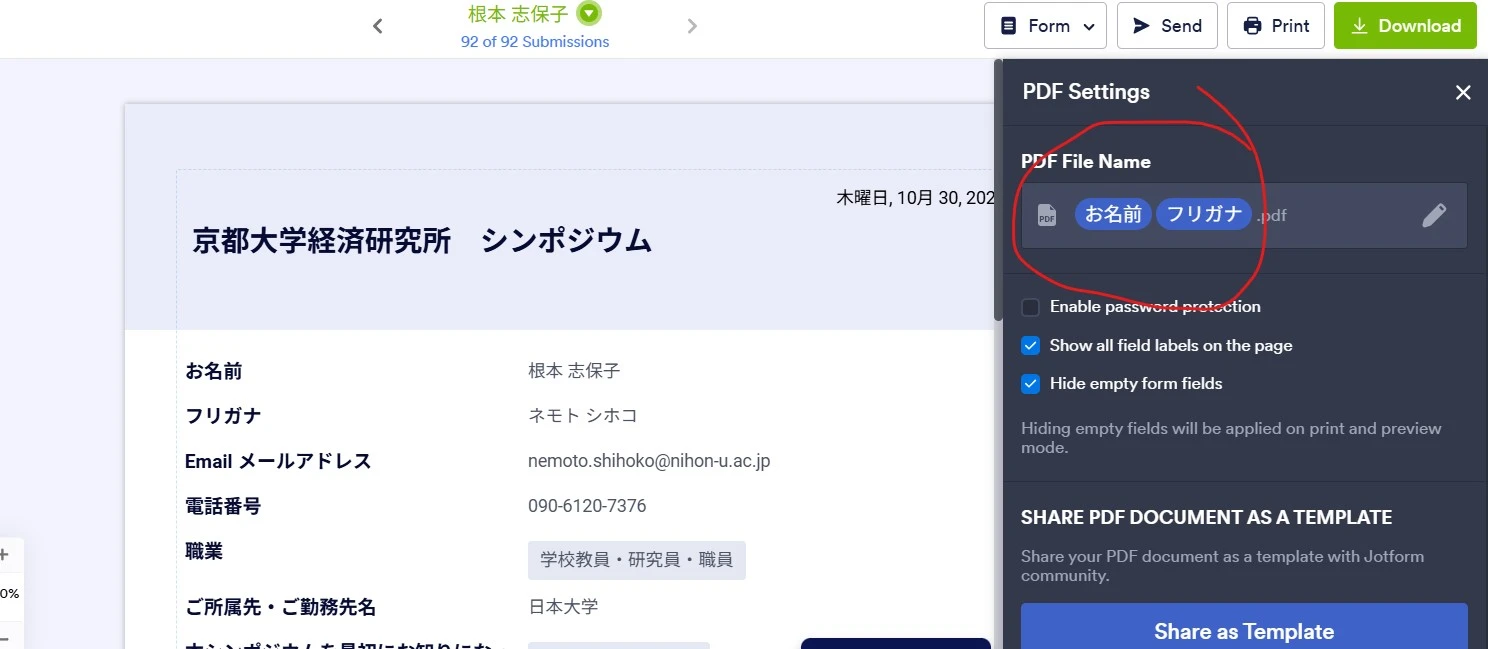Enable password protection

pyautogui.click(x=1030, y=307)
